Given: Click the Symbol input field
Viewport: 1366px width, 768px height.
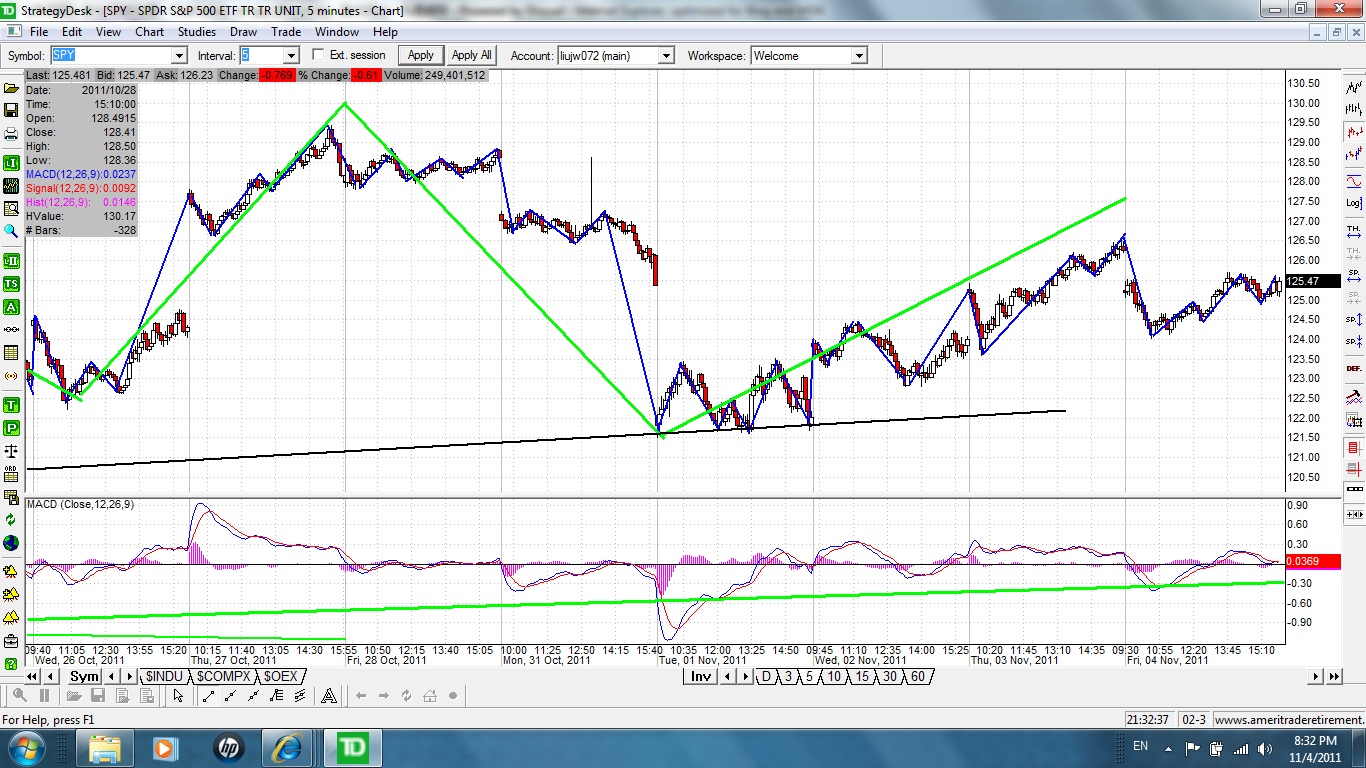Looking at the screenshot, I should point(110,56).
